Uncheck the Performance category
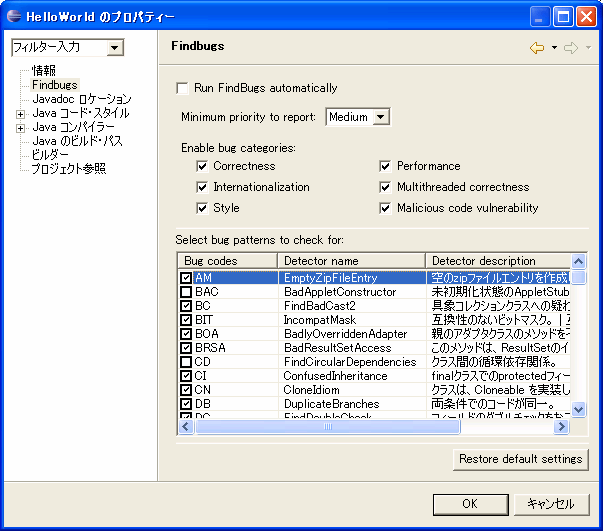The width and height of the screenshot is (603, 531). click(x=385, y=166)
